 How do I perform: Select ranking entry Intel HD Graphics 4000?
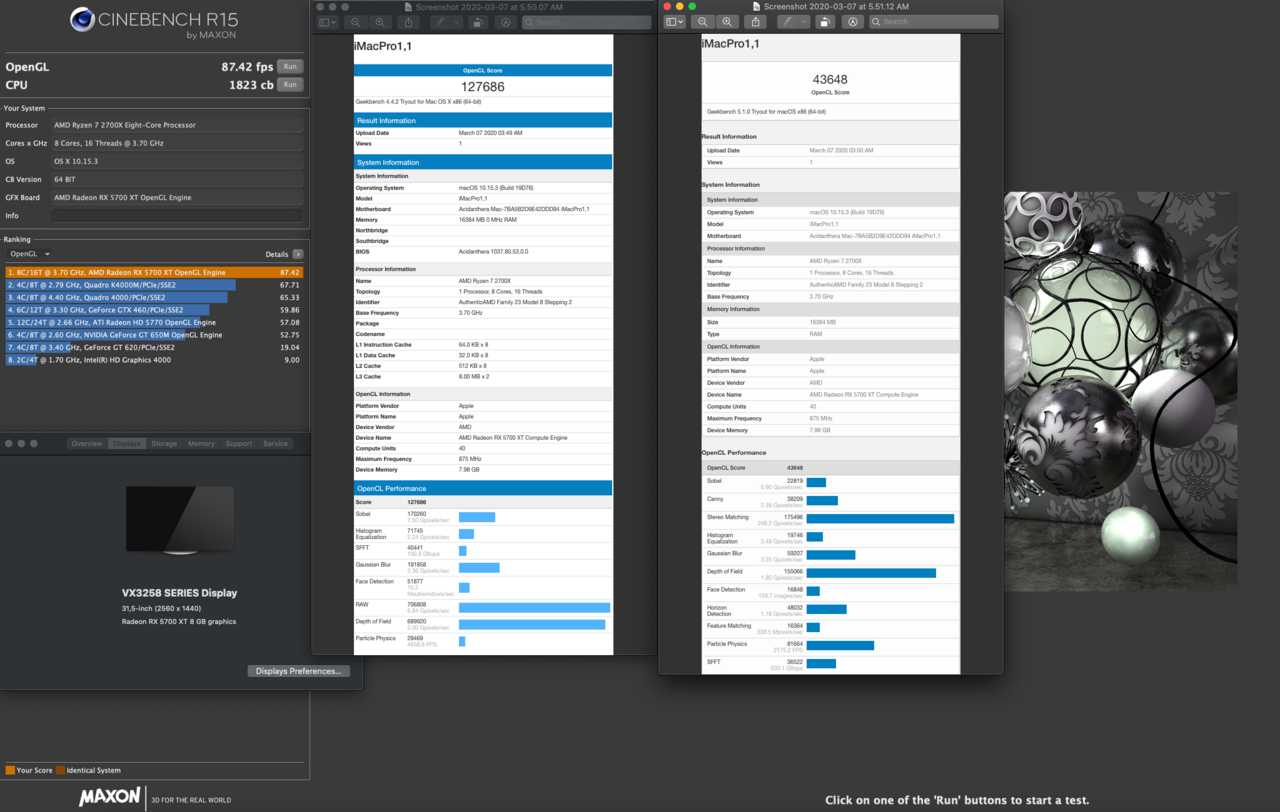[154, 360]
